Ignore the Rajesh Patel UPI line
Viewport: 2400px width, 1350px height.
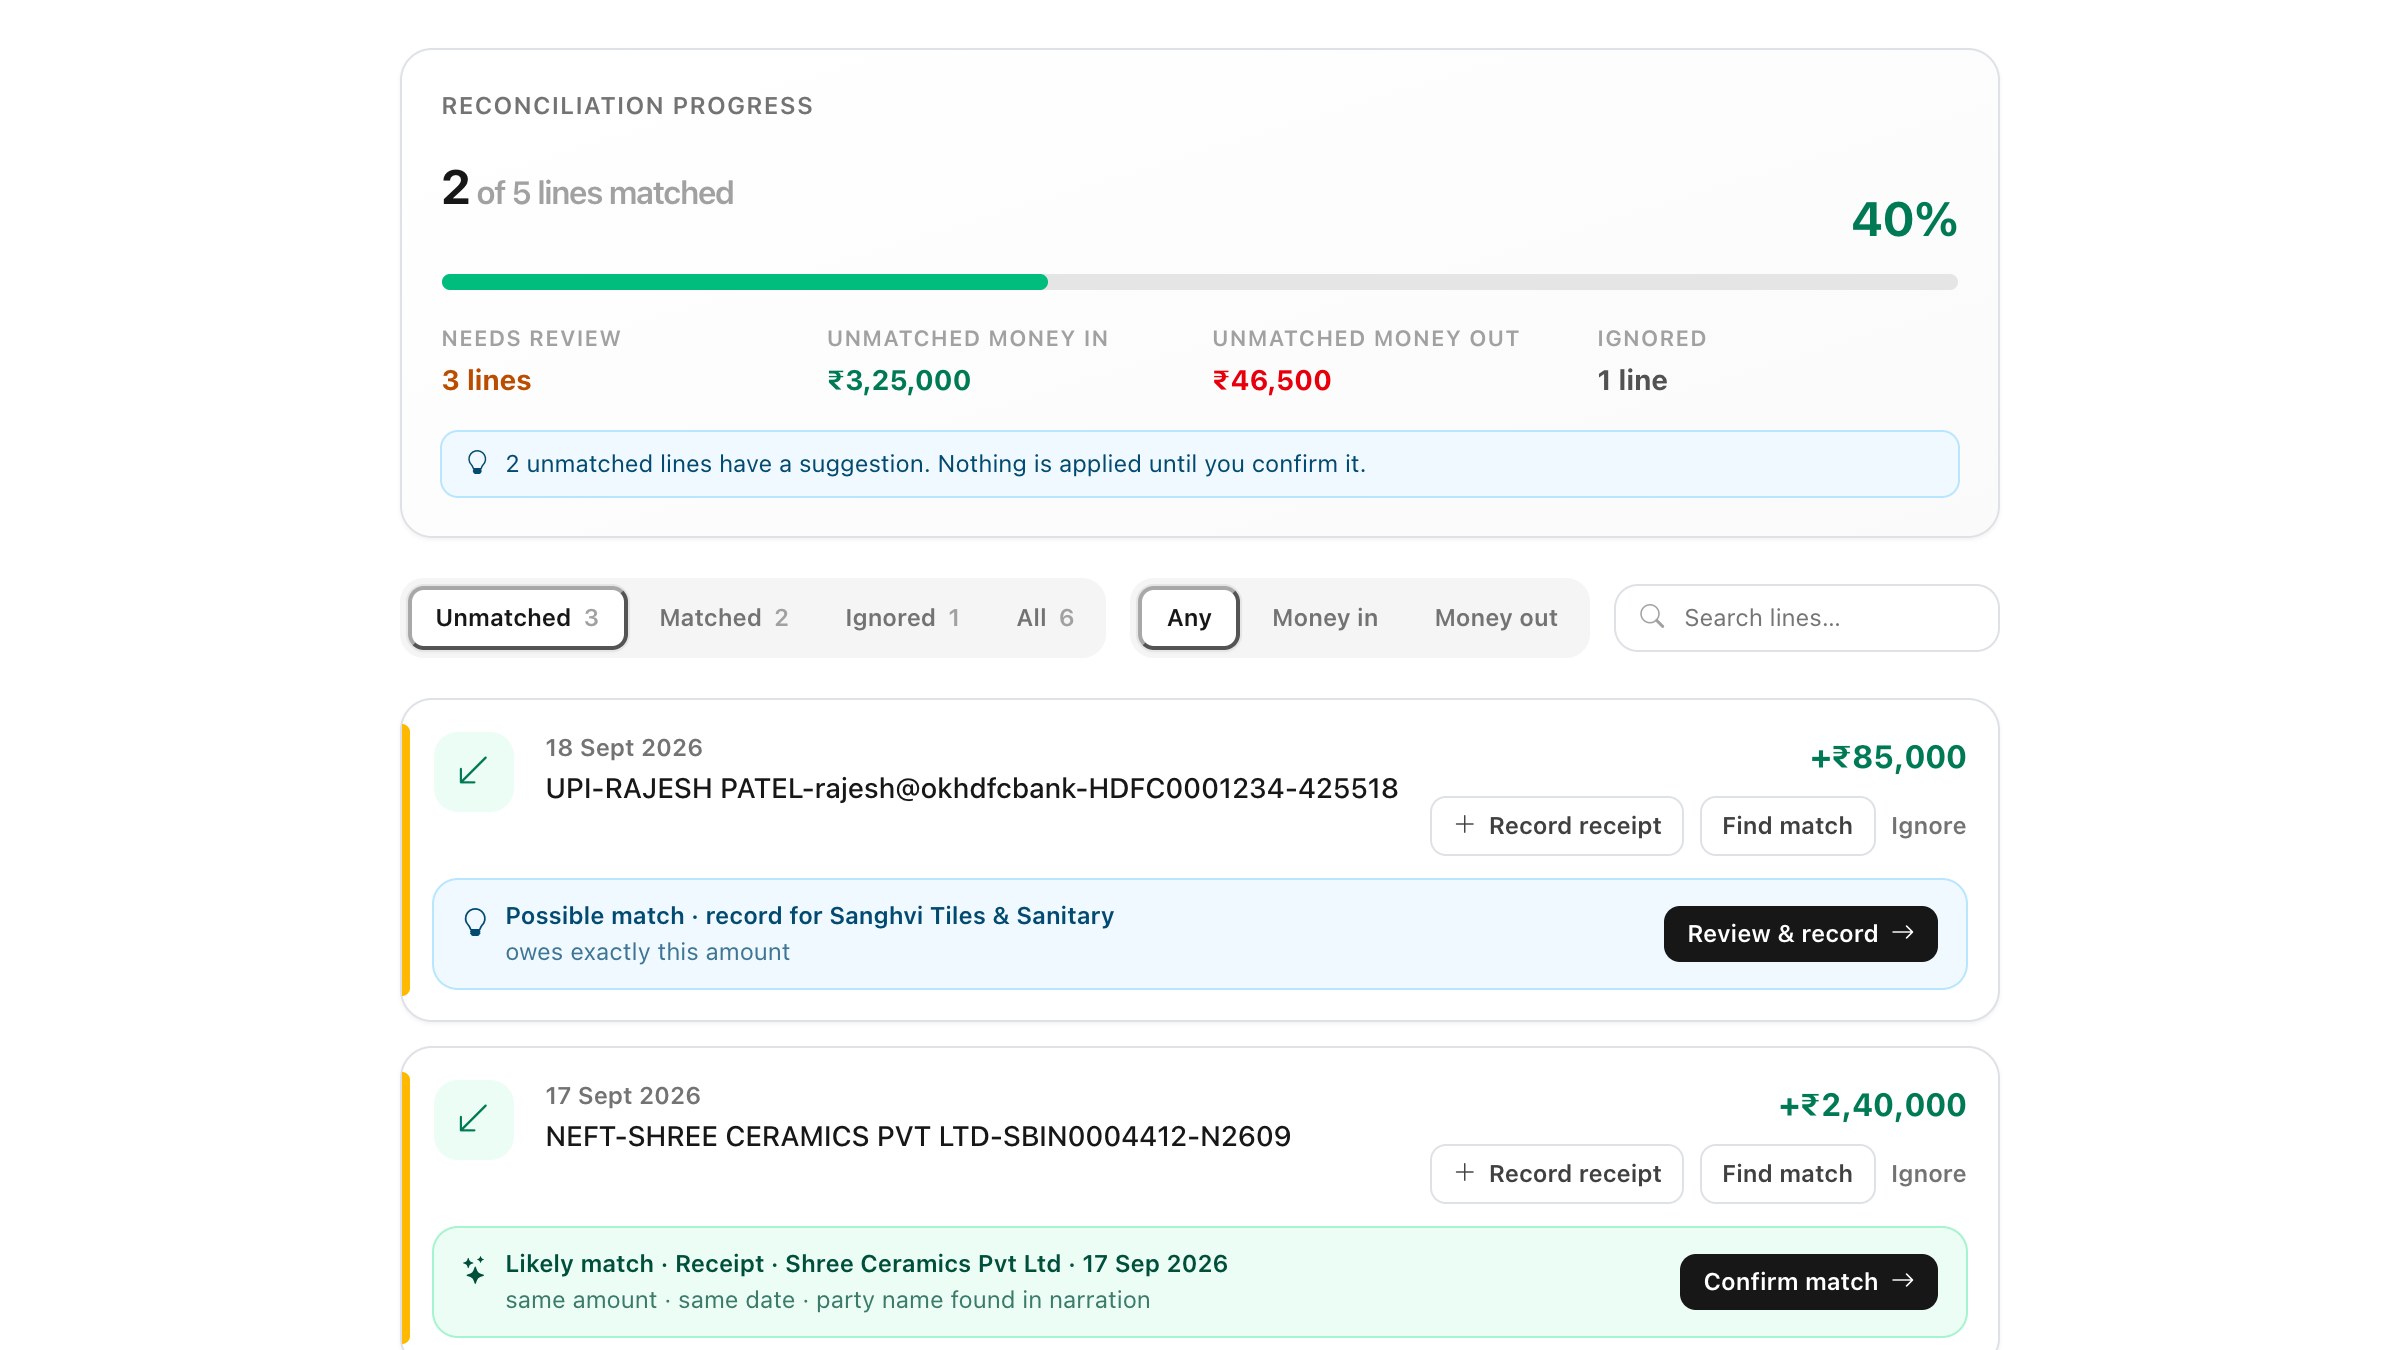pos(1928,826)
